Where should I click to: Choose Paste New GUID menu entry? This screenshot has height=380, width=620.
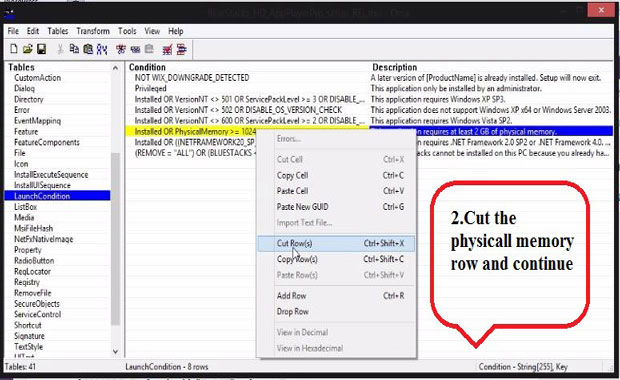(x=336, y=207)
